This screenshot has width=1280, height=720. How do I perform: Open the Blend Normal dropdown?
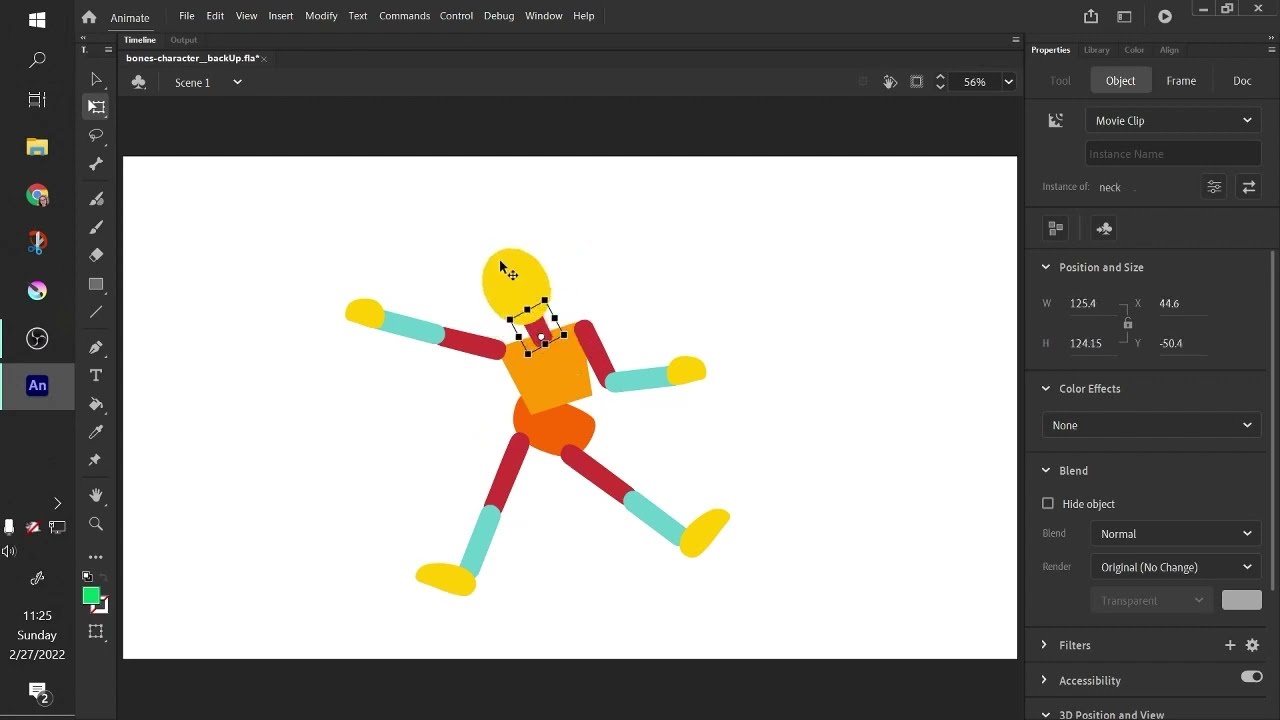(x=1175, y=534)
